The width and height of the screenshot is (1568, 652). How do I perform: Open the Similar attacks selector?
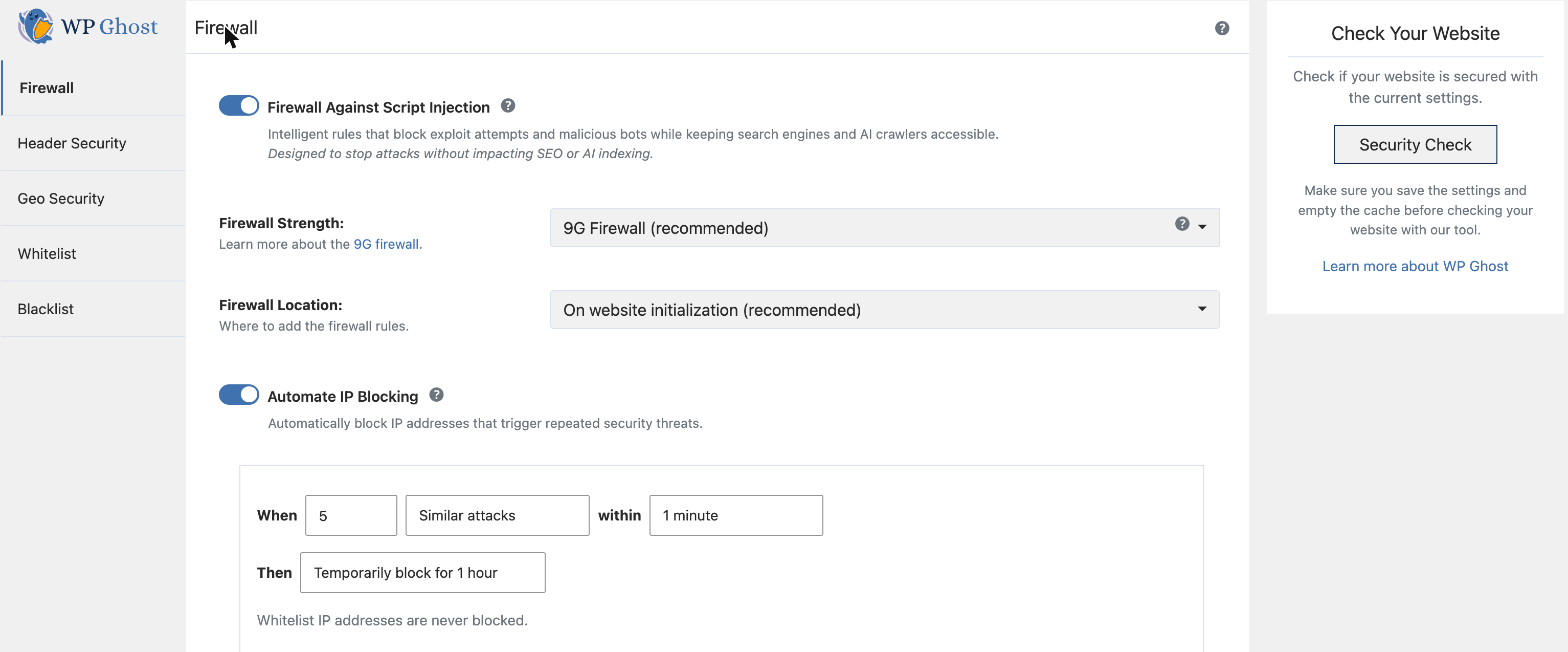click(497, 516)
